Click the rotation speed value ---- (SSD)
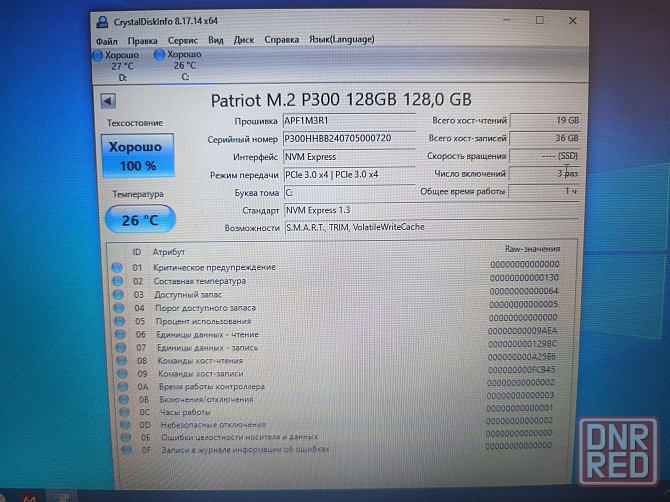The width and height of the screenshot is (670, 502). (x=545, y=156)
